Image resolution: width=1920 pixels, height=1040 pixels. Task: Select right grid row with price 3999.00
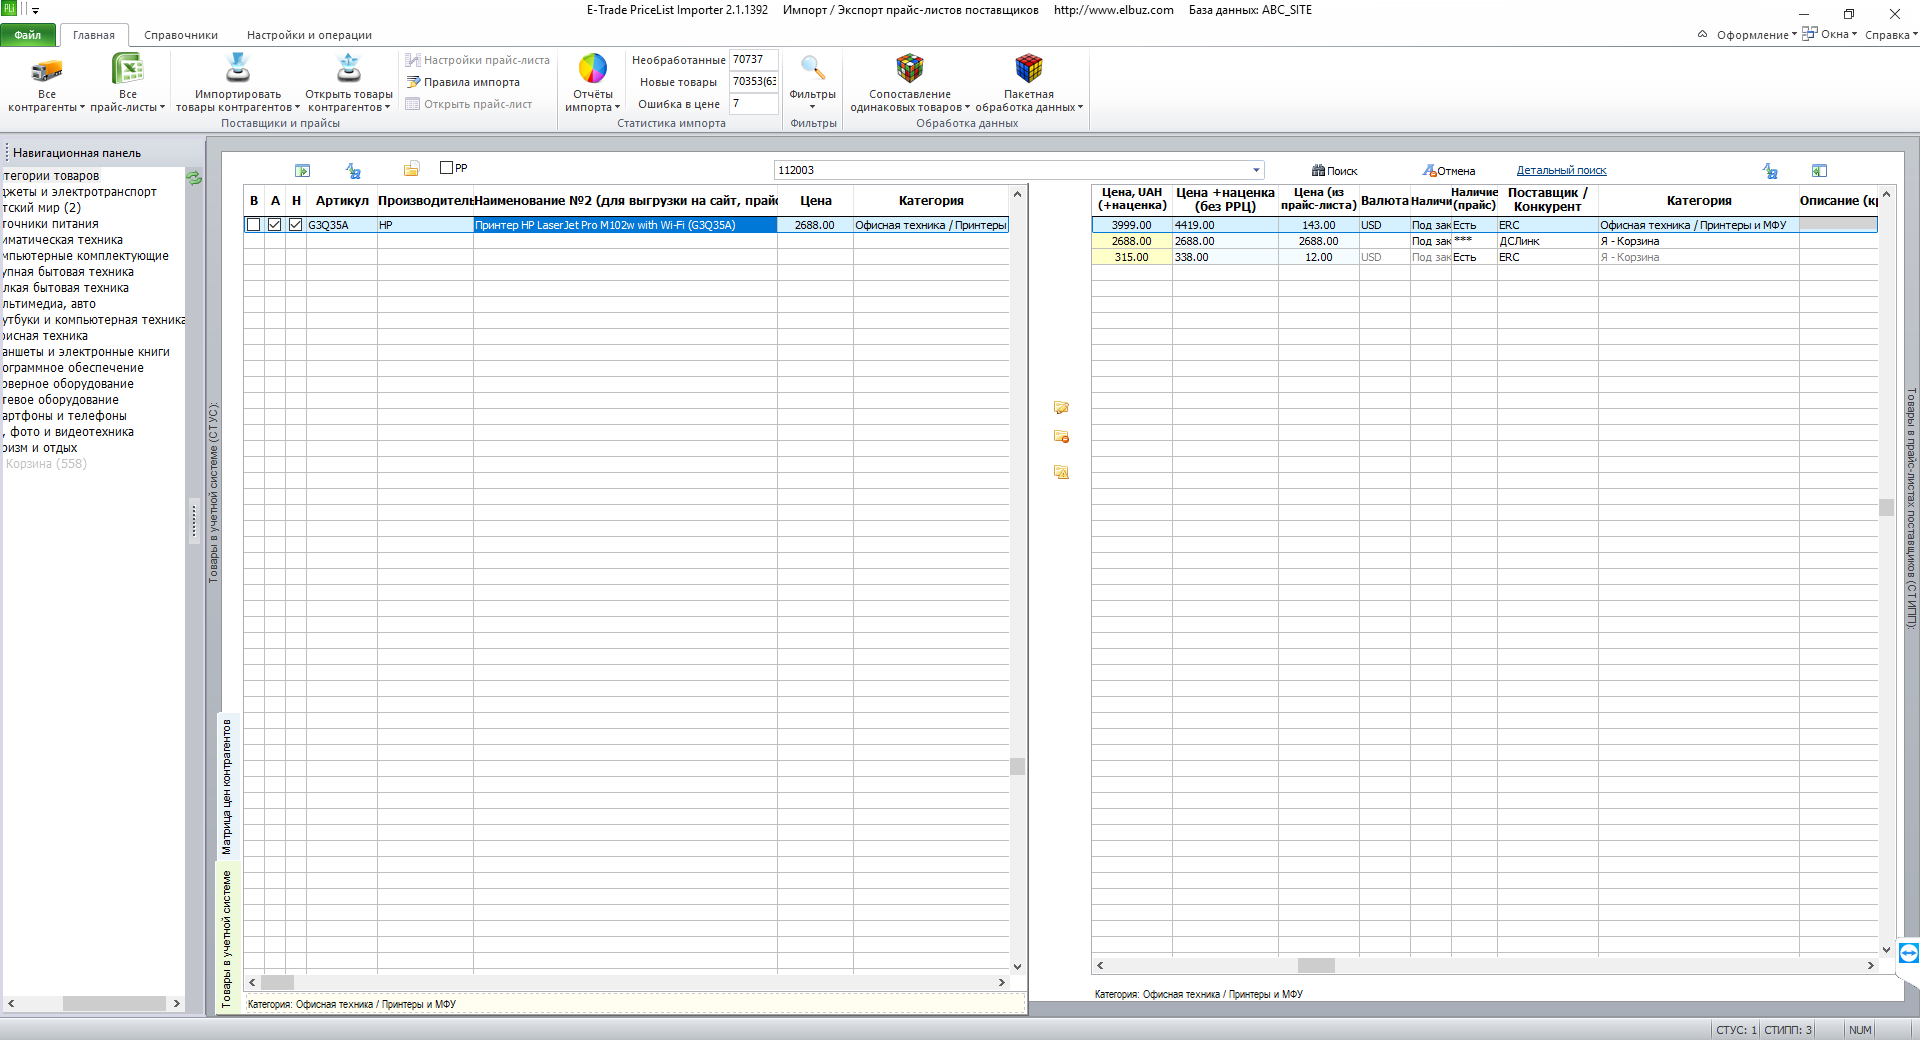click(1484, 225)
